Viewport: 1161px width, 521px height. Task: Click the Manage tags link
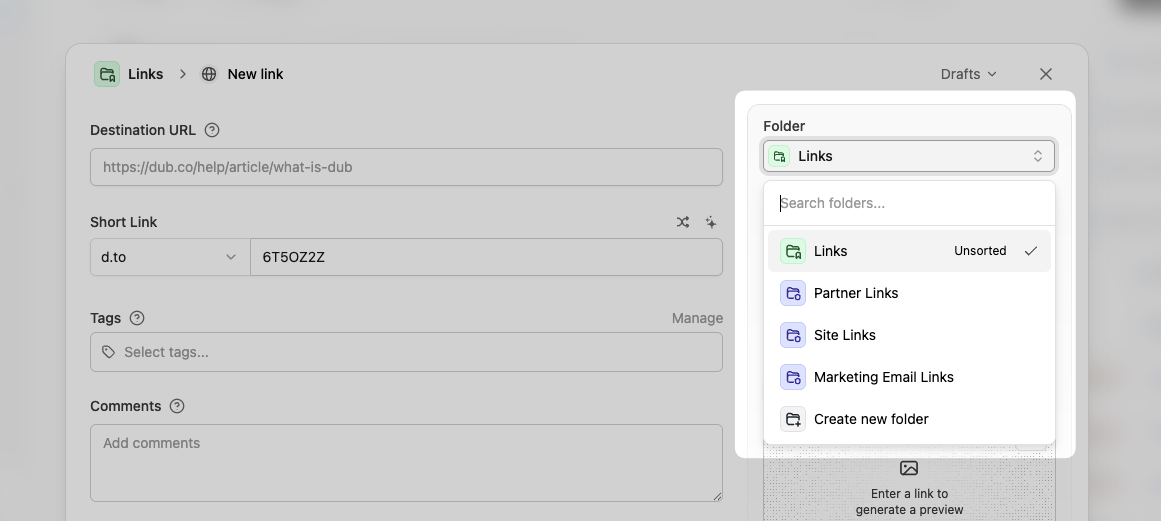pos(697,318)
